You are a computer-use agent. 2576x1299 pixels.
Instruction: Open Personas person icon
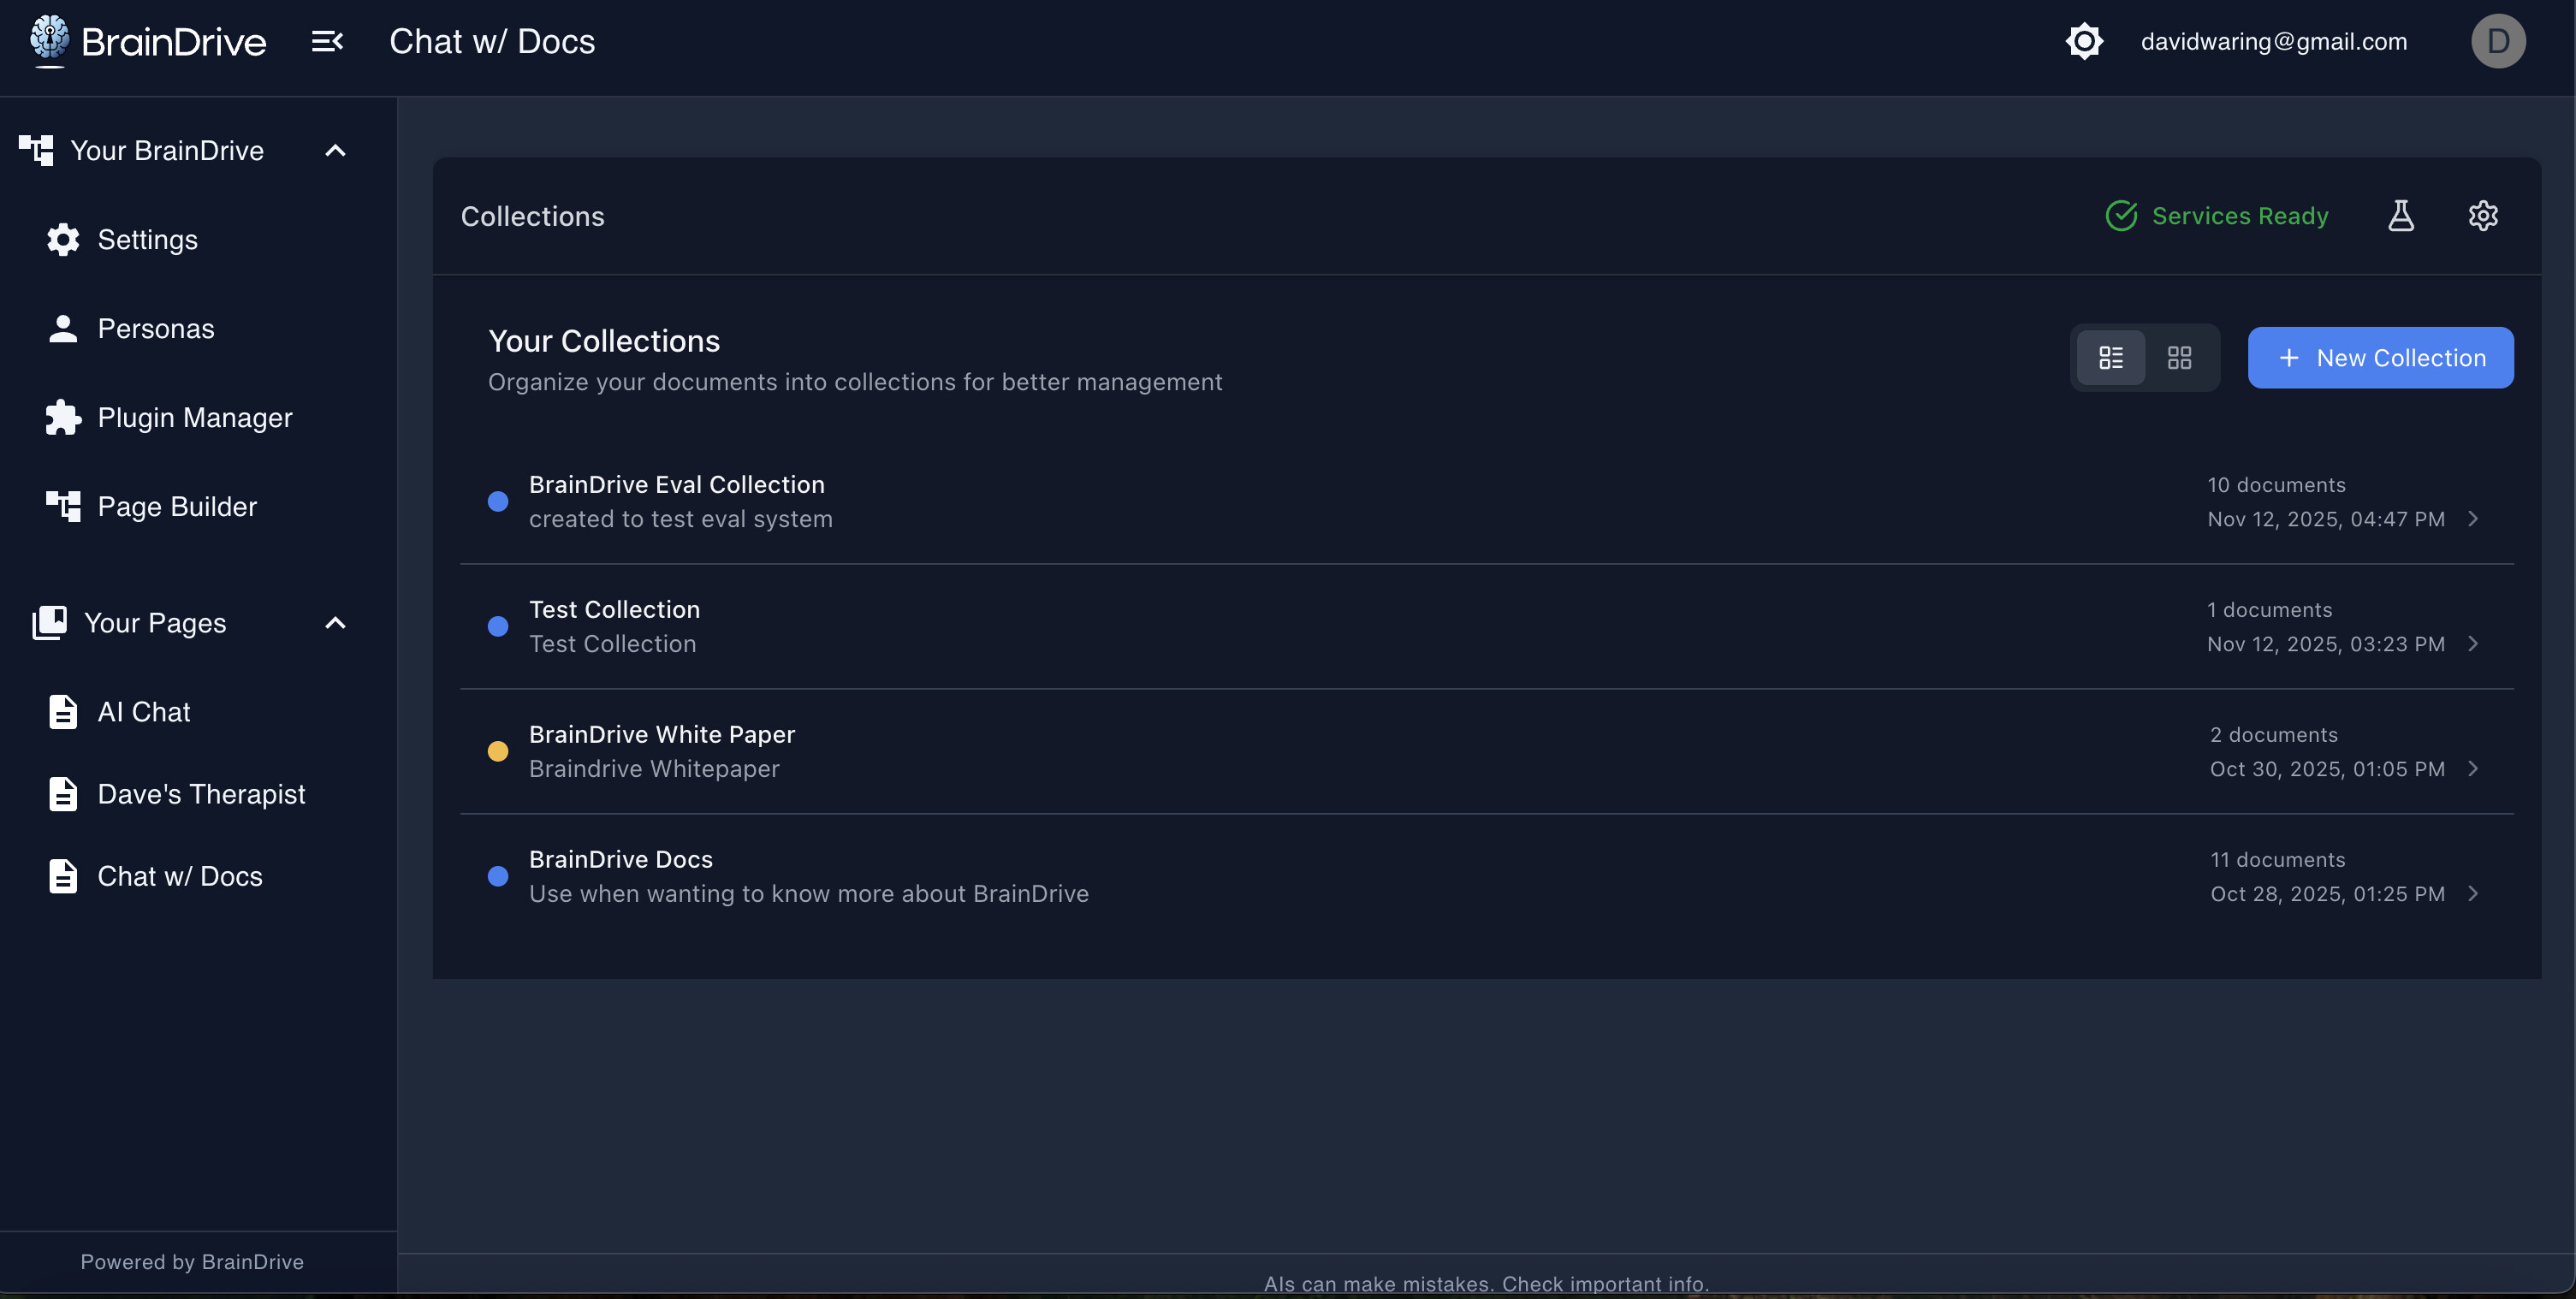click(x=63, y=329)
